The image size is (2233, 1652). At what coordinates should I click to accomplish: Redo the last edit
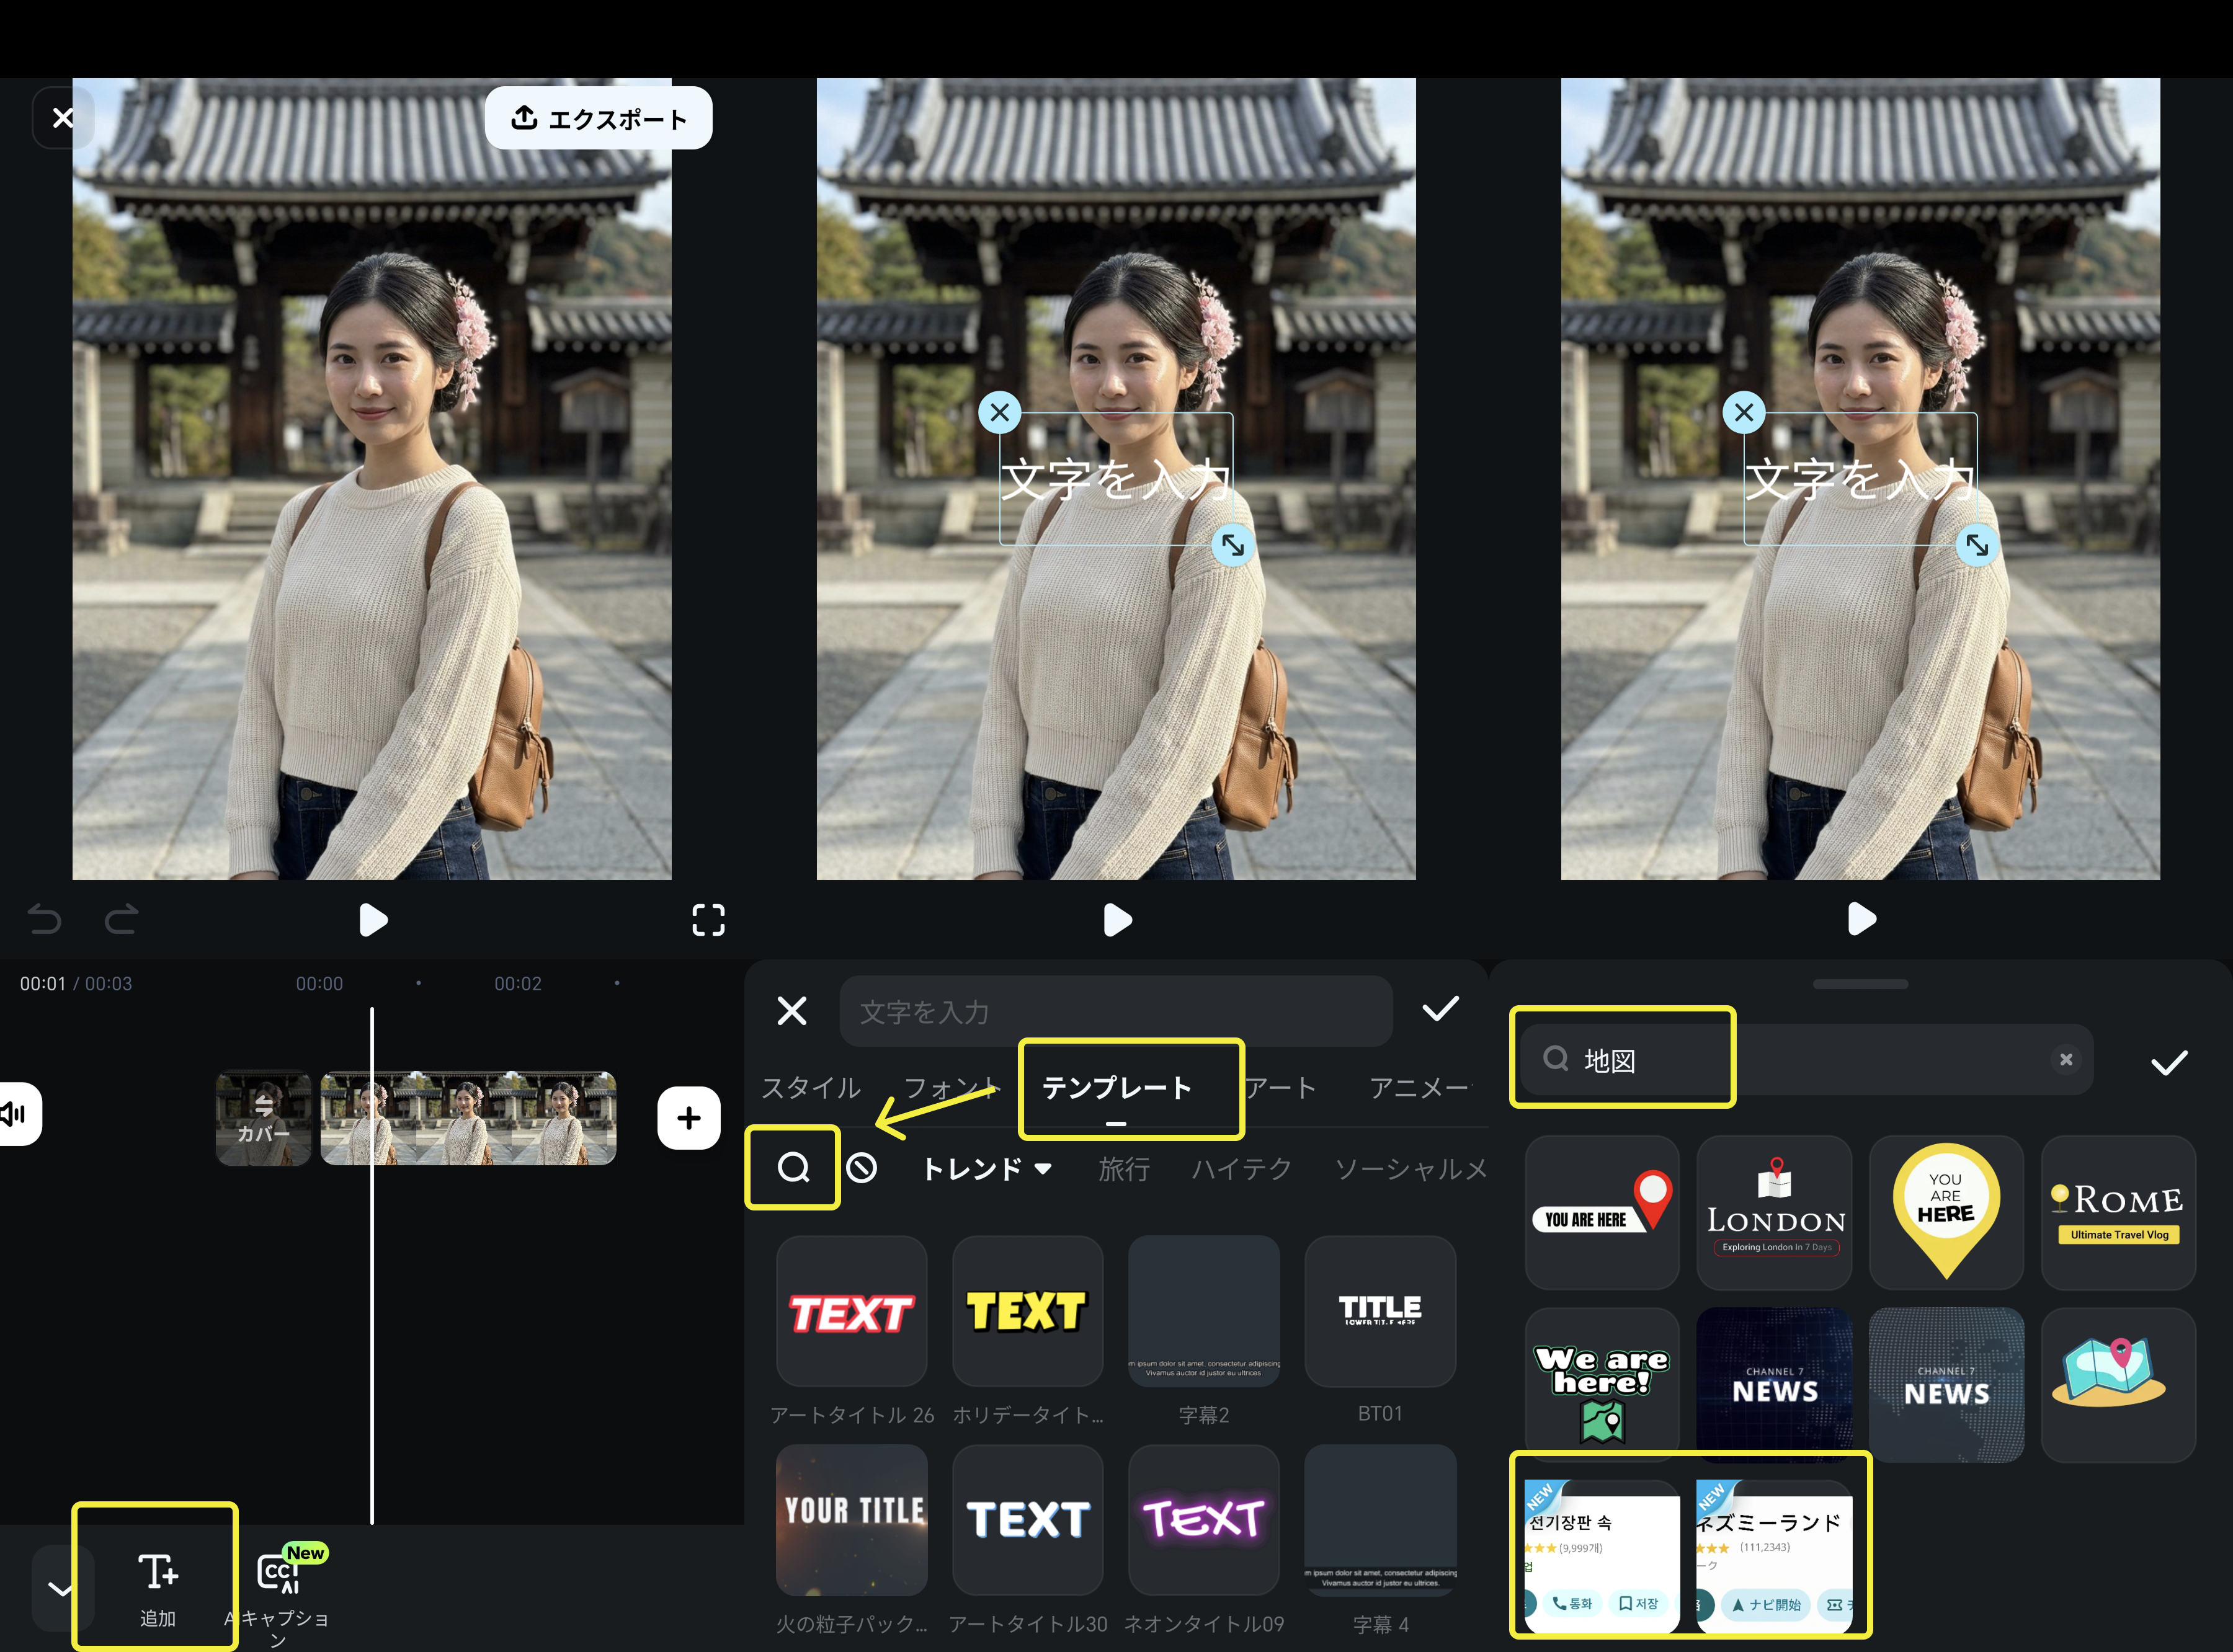coord(120,921)
